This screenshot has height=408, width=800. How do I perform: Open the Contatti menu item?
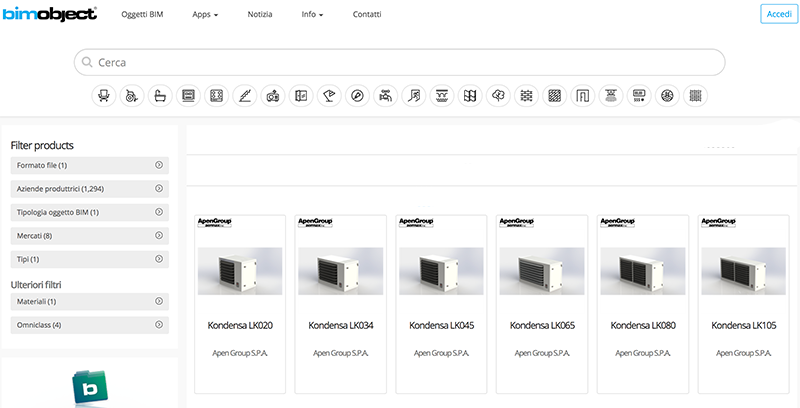pyautogui.click(x=367, y=14)
